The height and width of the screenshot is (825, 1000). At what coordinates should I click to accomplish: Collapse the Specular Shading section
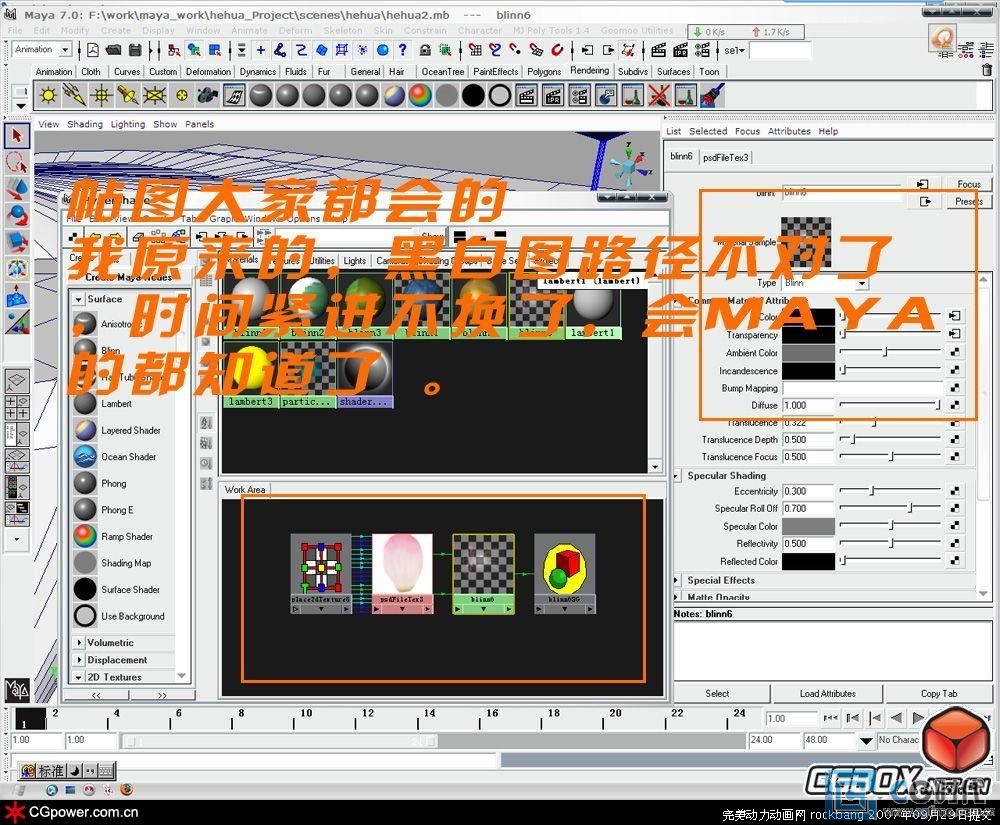(x=677, y=476)
